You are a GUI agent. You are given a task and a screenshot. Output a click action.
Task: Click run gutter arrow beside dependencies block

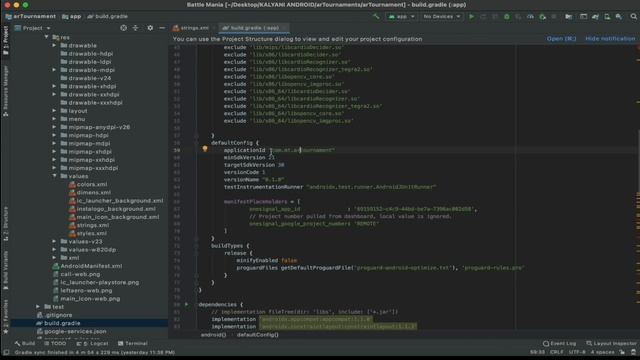pyautogui.click(x=187, y=304)
